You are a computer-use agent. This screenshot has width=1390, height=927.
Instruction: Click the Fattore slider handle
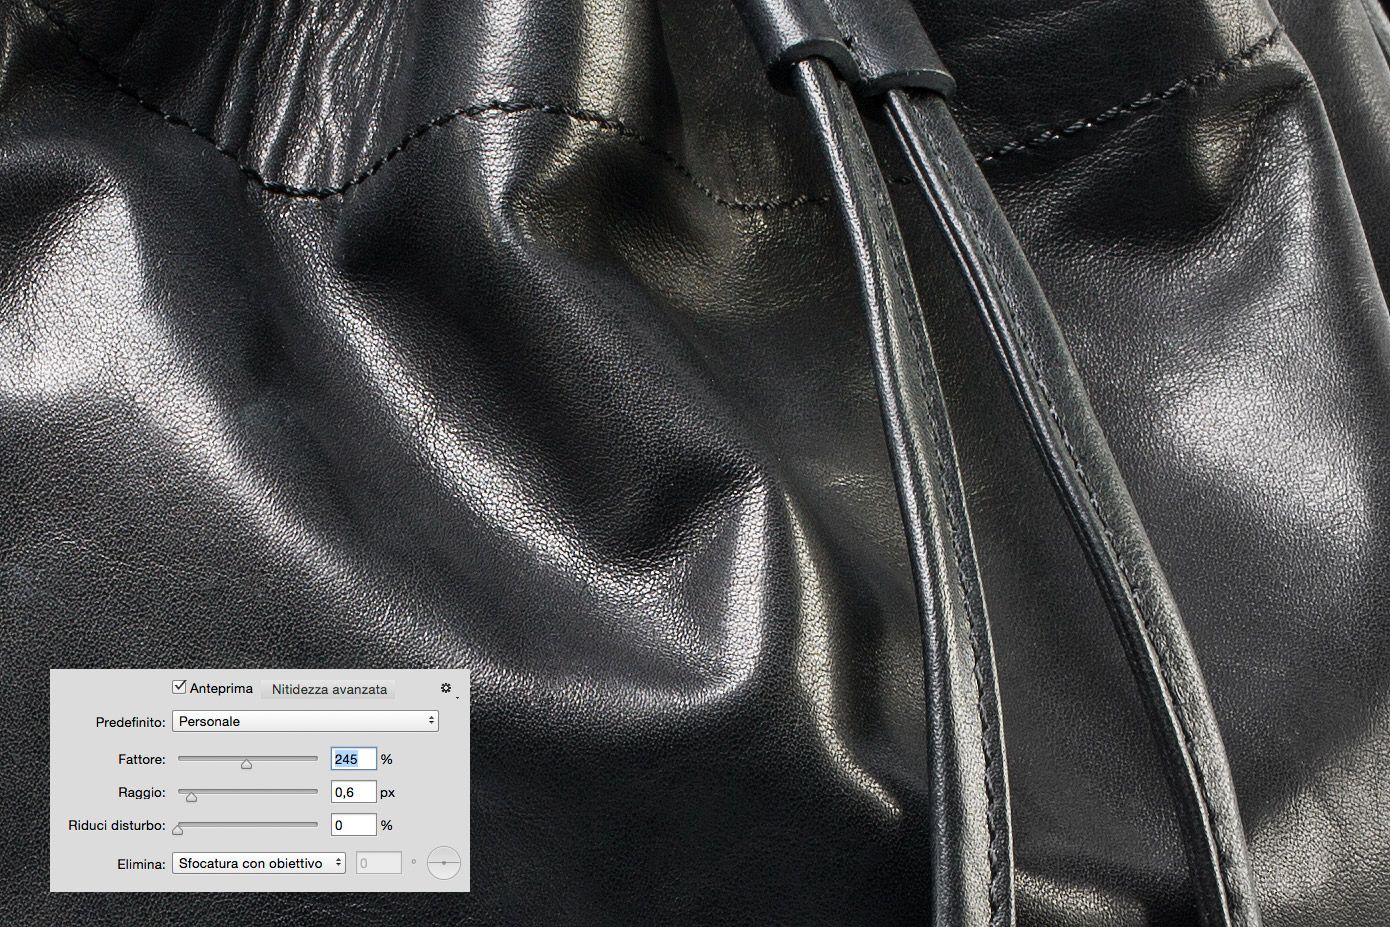[x=246, y=764]
